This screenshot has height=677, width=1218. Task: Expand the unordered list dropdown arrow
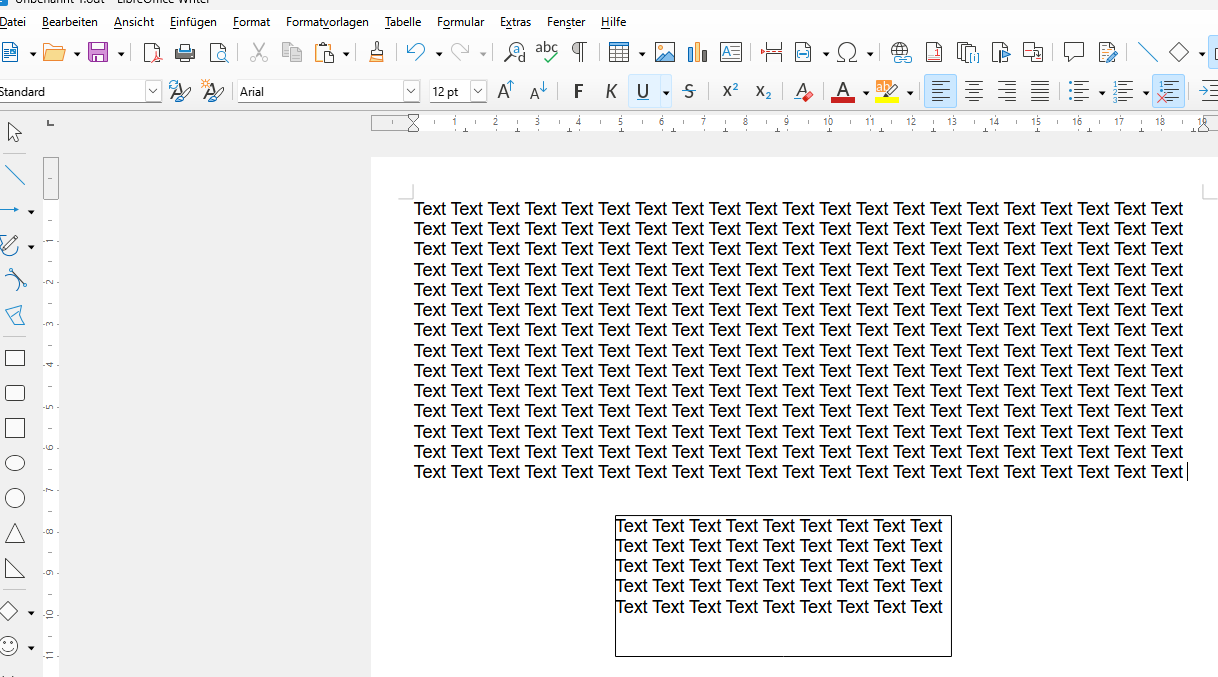point(1101,92)
